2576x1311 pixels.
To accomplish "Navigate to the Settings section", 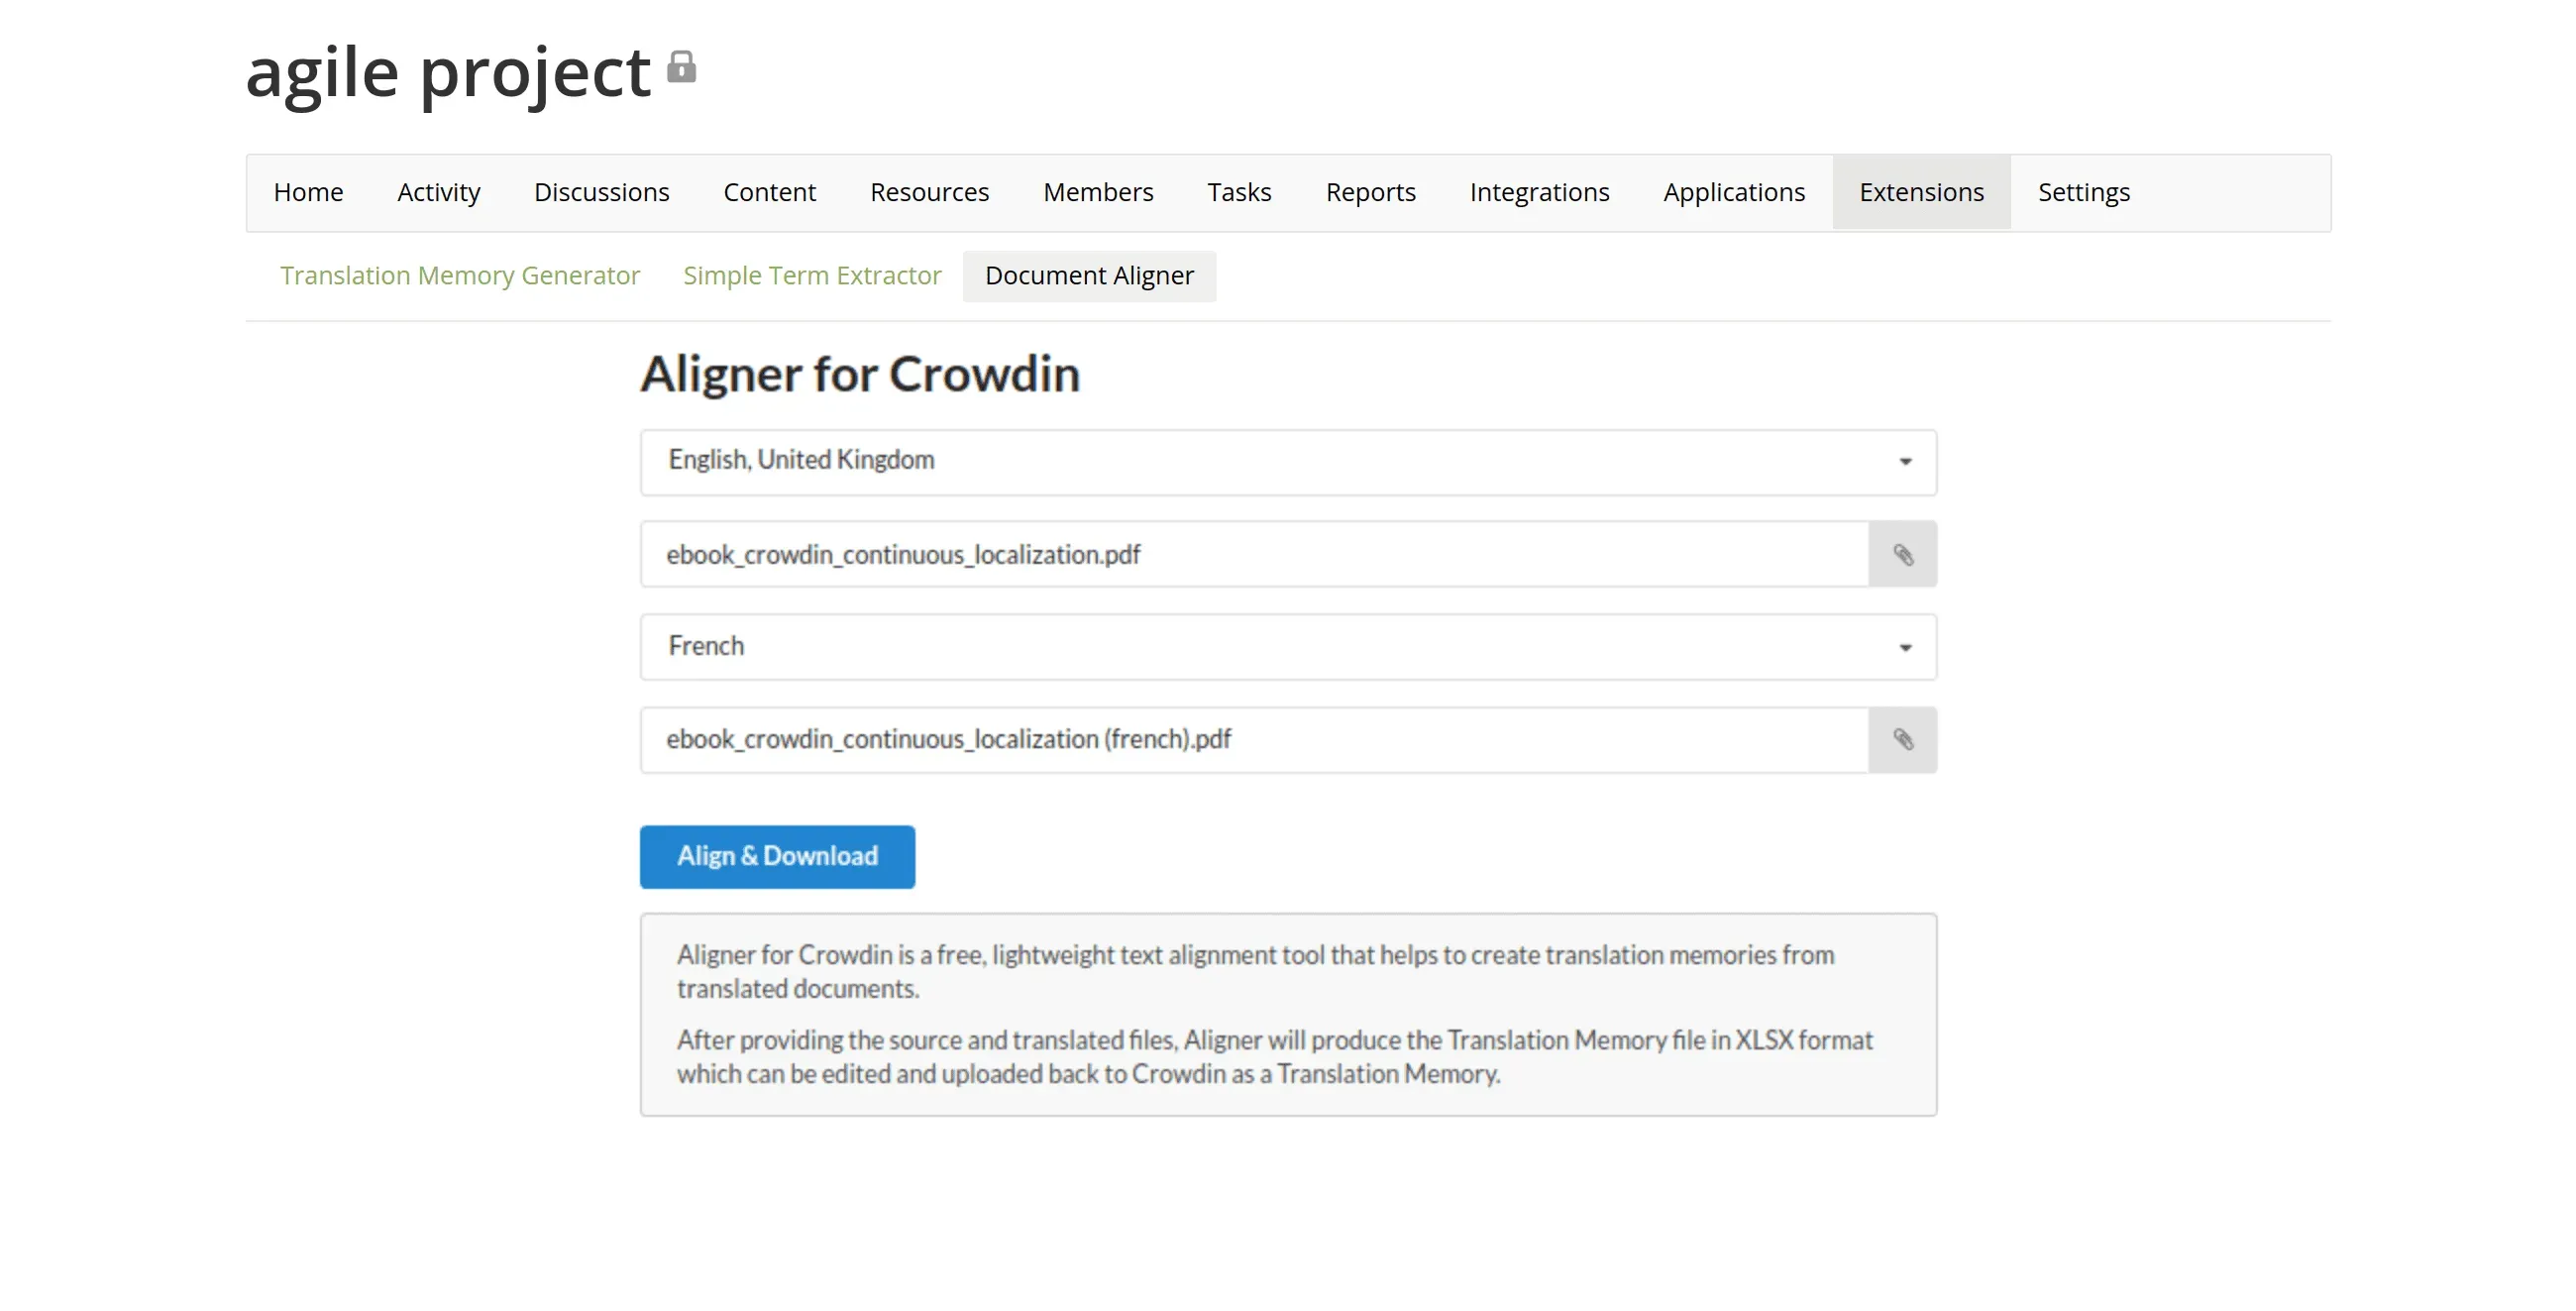I will point(2083,191).
